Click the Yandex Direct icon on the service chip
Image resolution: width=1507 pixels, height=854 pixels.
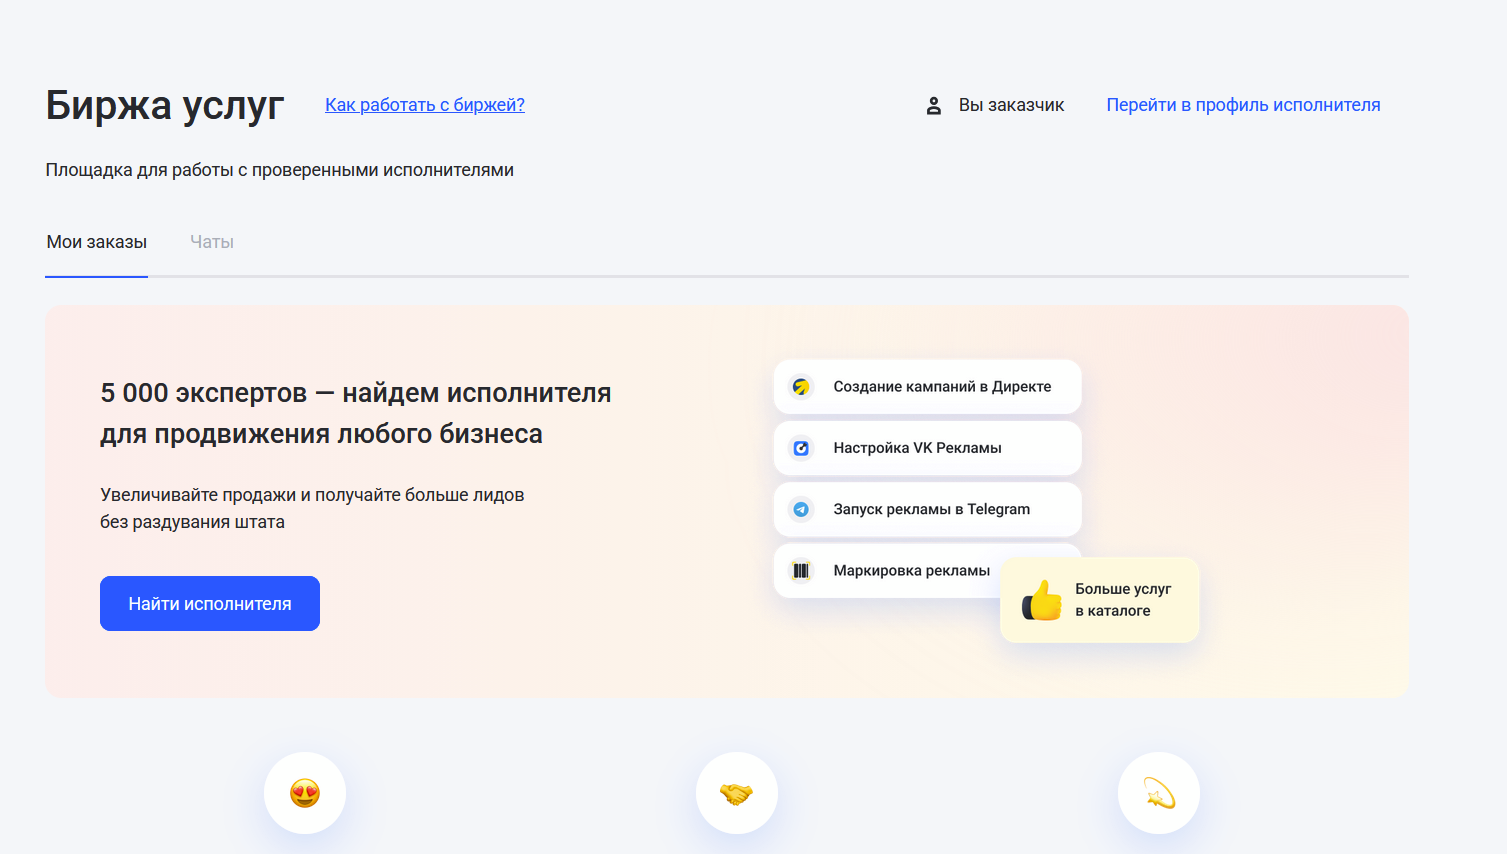pyautogui.click(x=801, y=386)
